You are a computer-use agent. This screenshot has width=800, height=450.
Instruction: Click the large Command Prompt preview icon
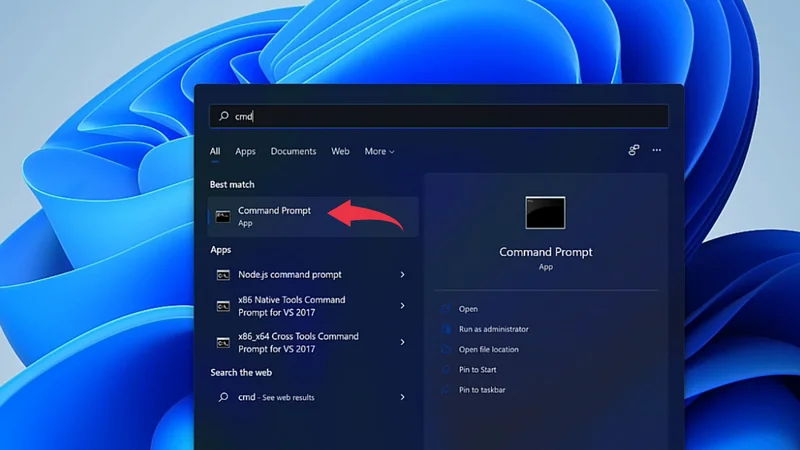point(545,212)
